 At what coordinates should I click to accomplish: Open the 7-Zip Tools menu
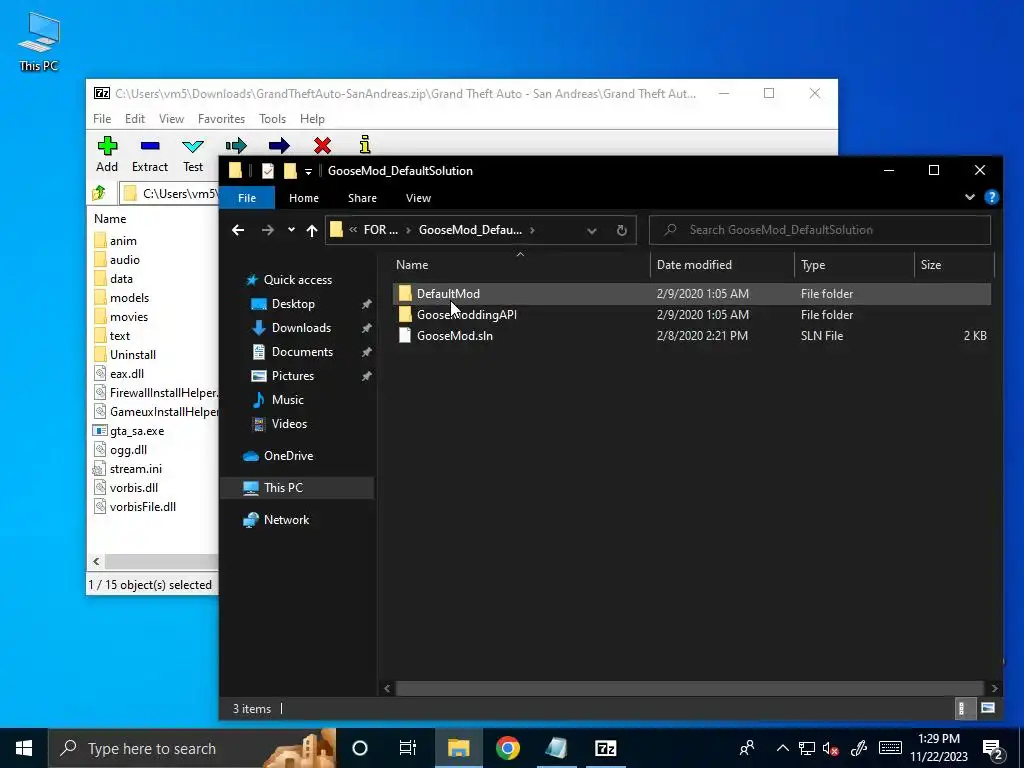pos(272,119)
